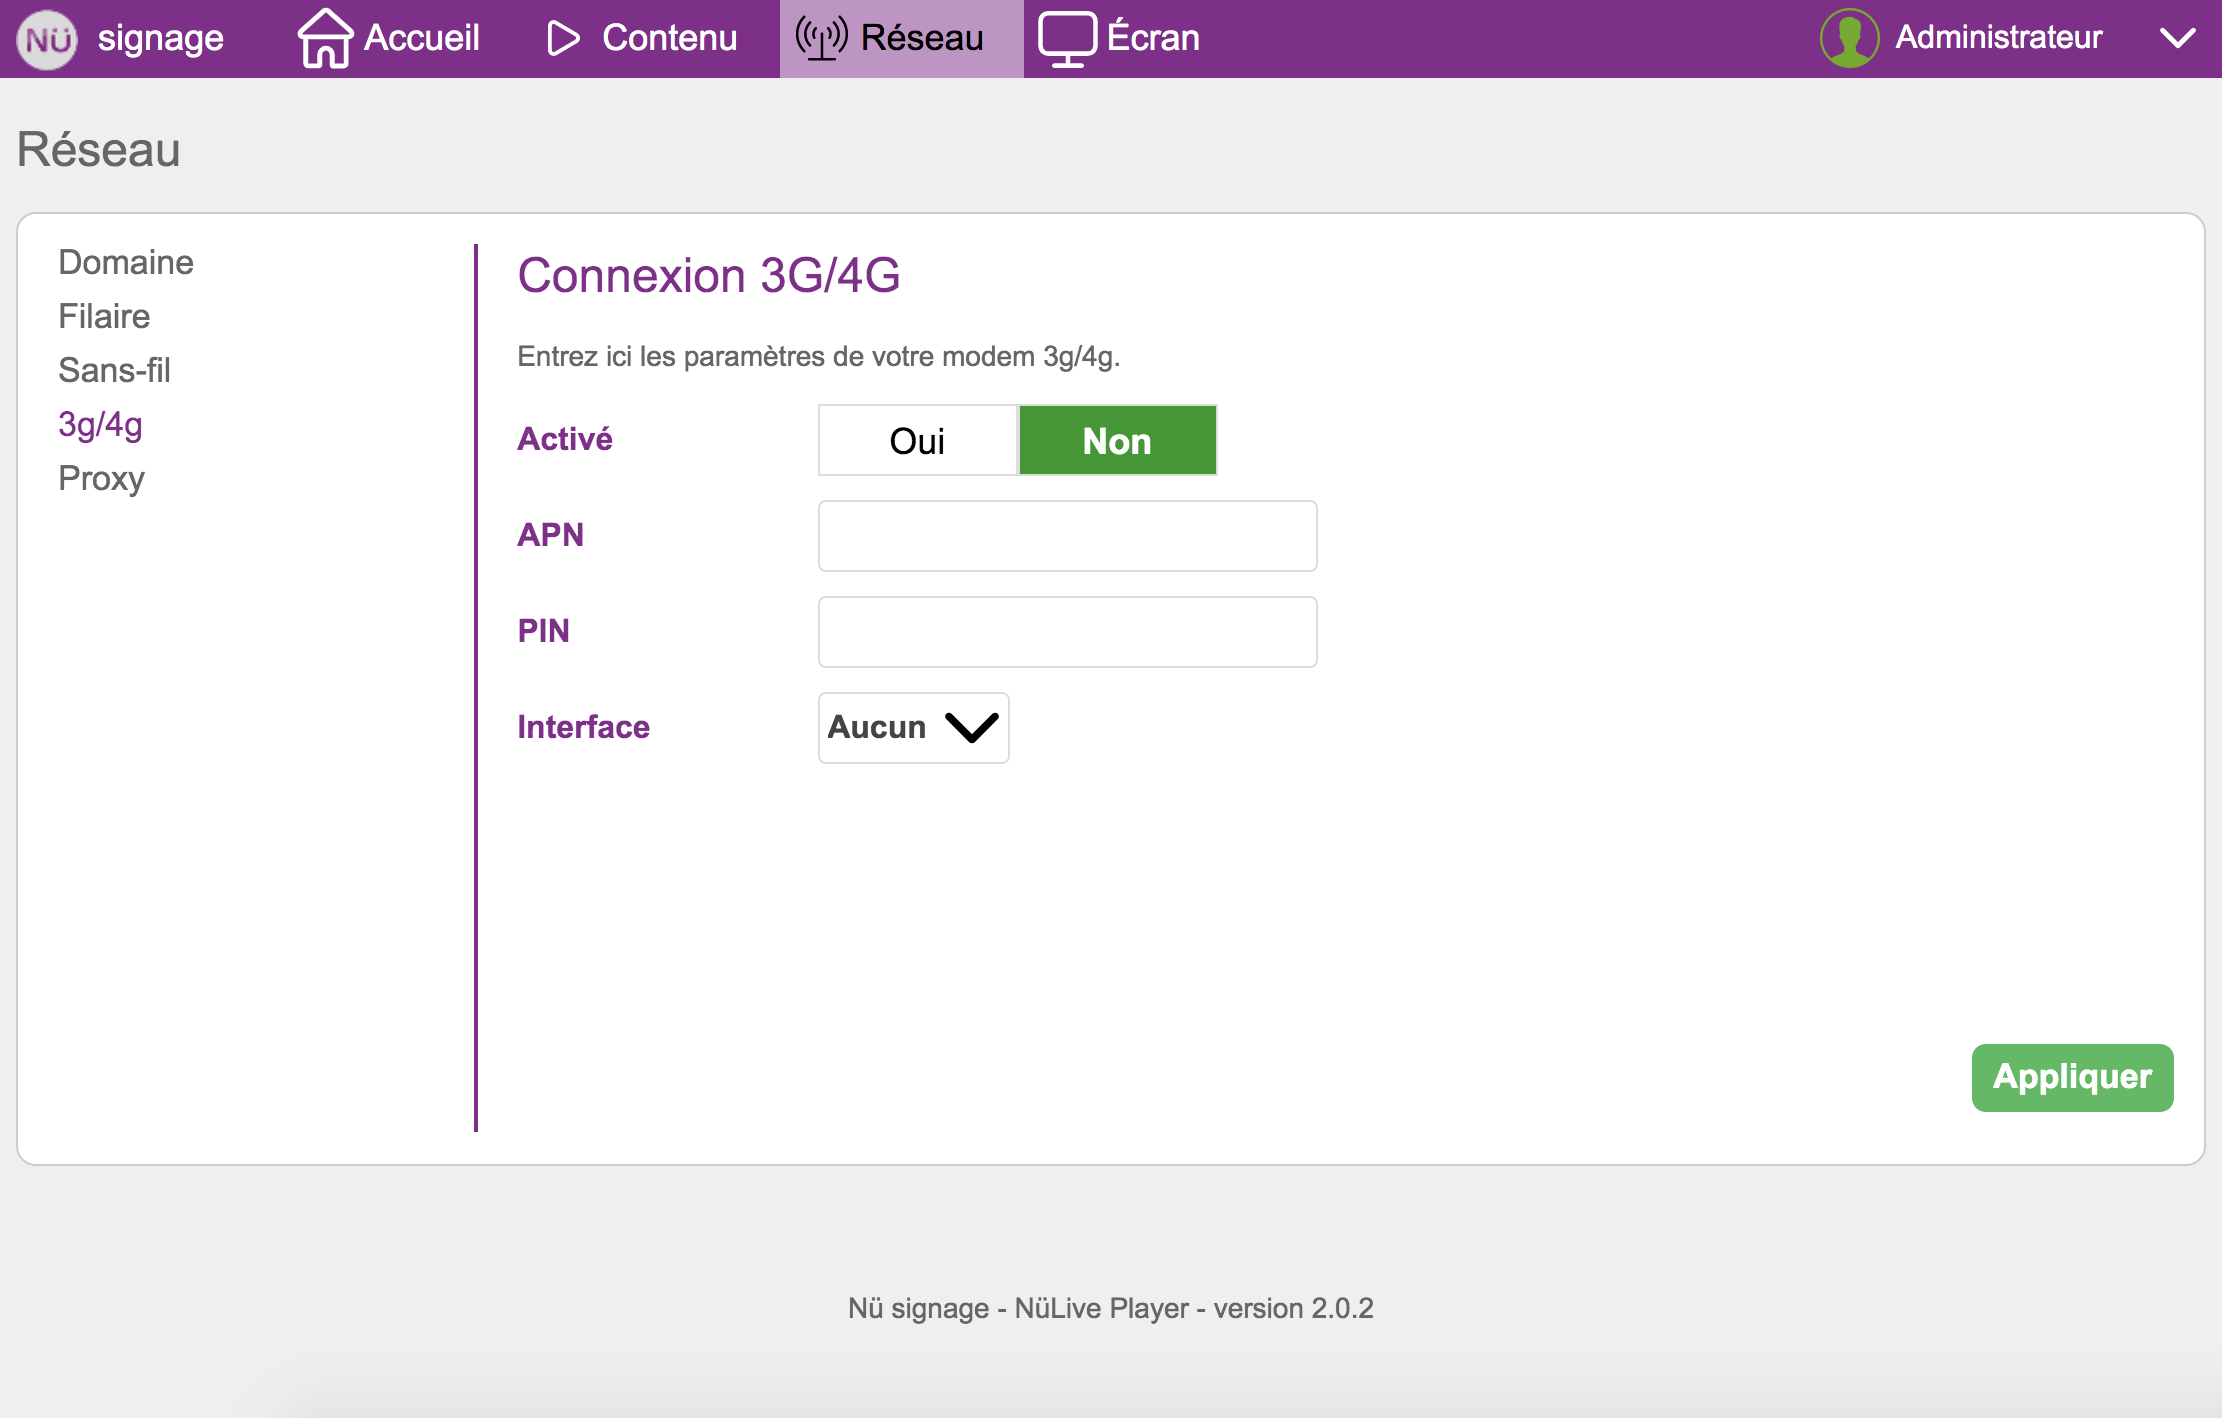Click the green Administrateur avatar icon

pyautogui.click(x=1849, y=38)
